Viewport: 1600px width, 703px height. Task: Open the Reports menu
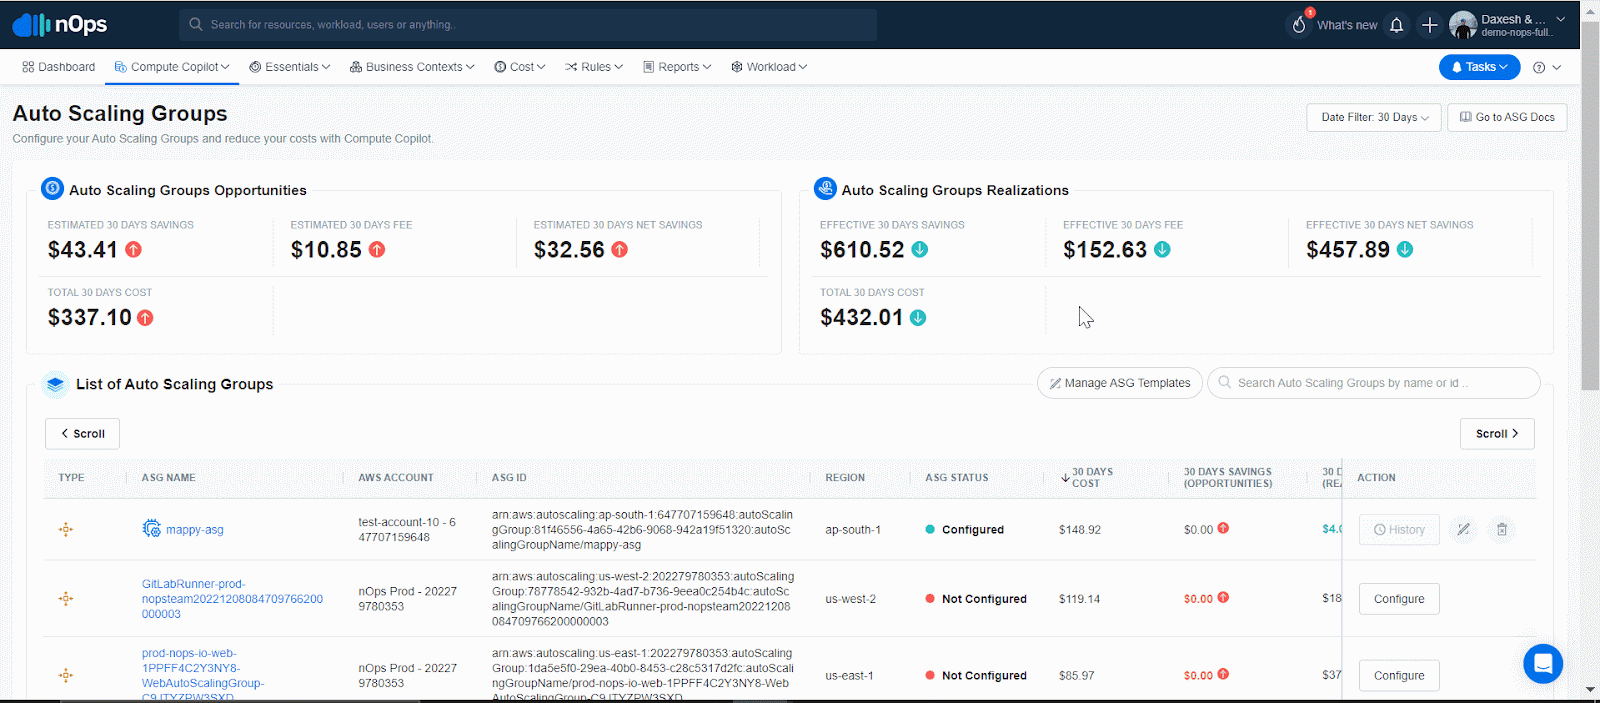677,67
